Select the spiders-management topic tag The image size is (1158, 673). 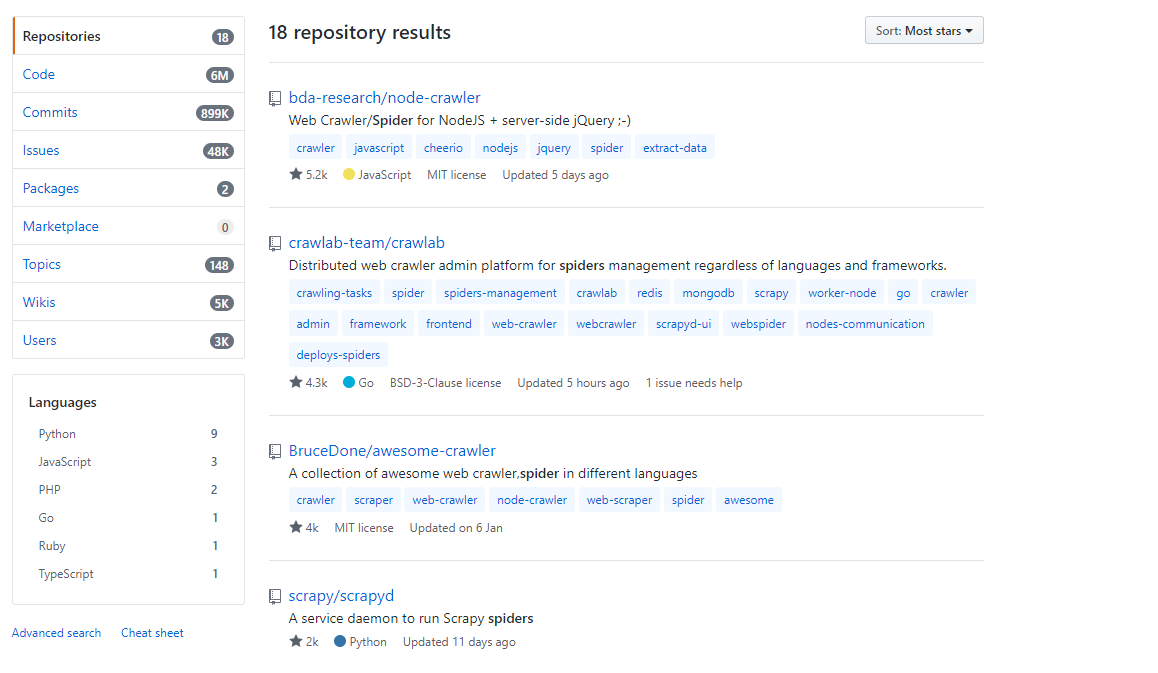[500, 293]
